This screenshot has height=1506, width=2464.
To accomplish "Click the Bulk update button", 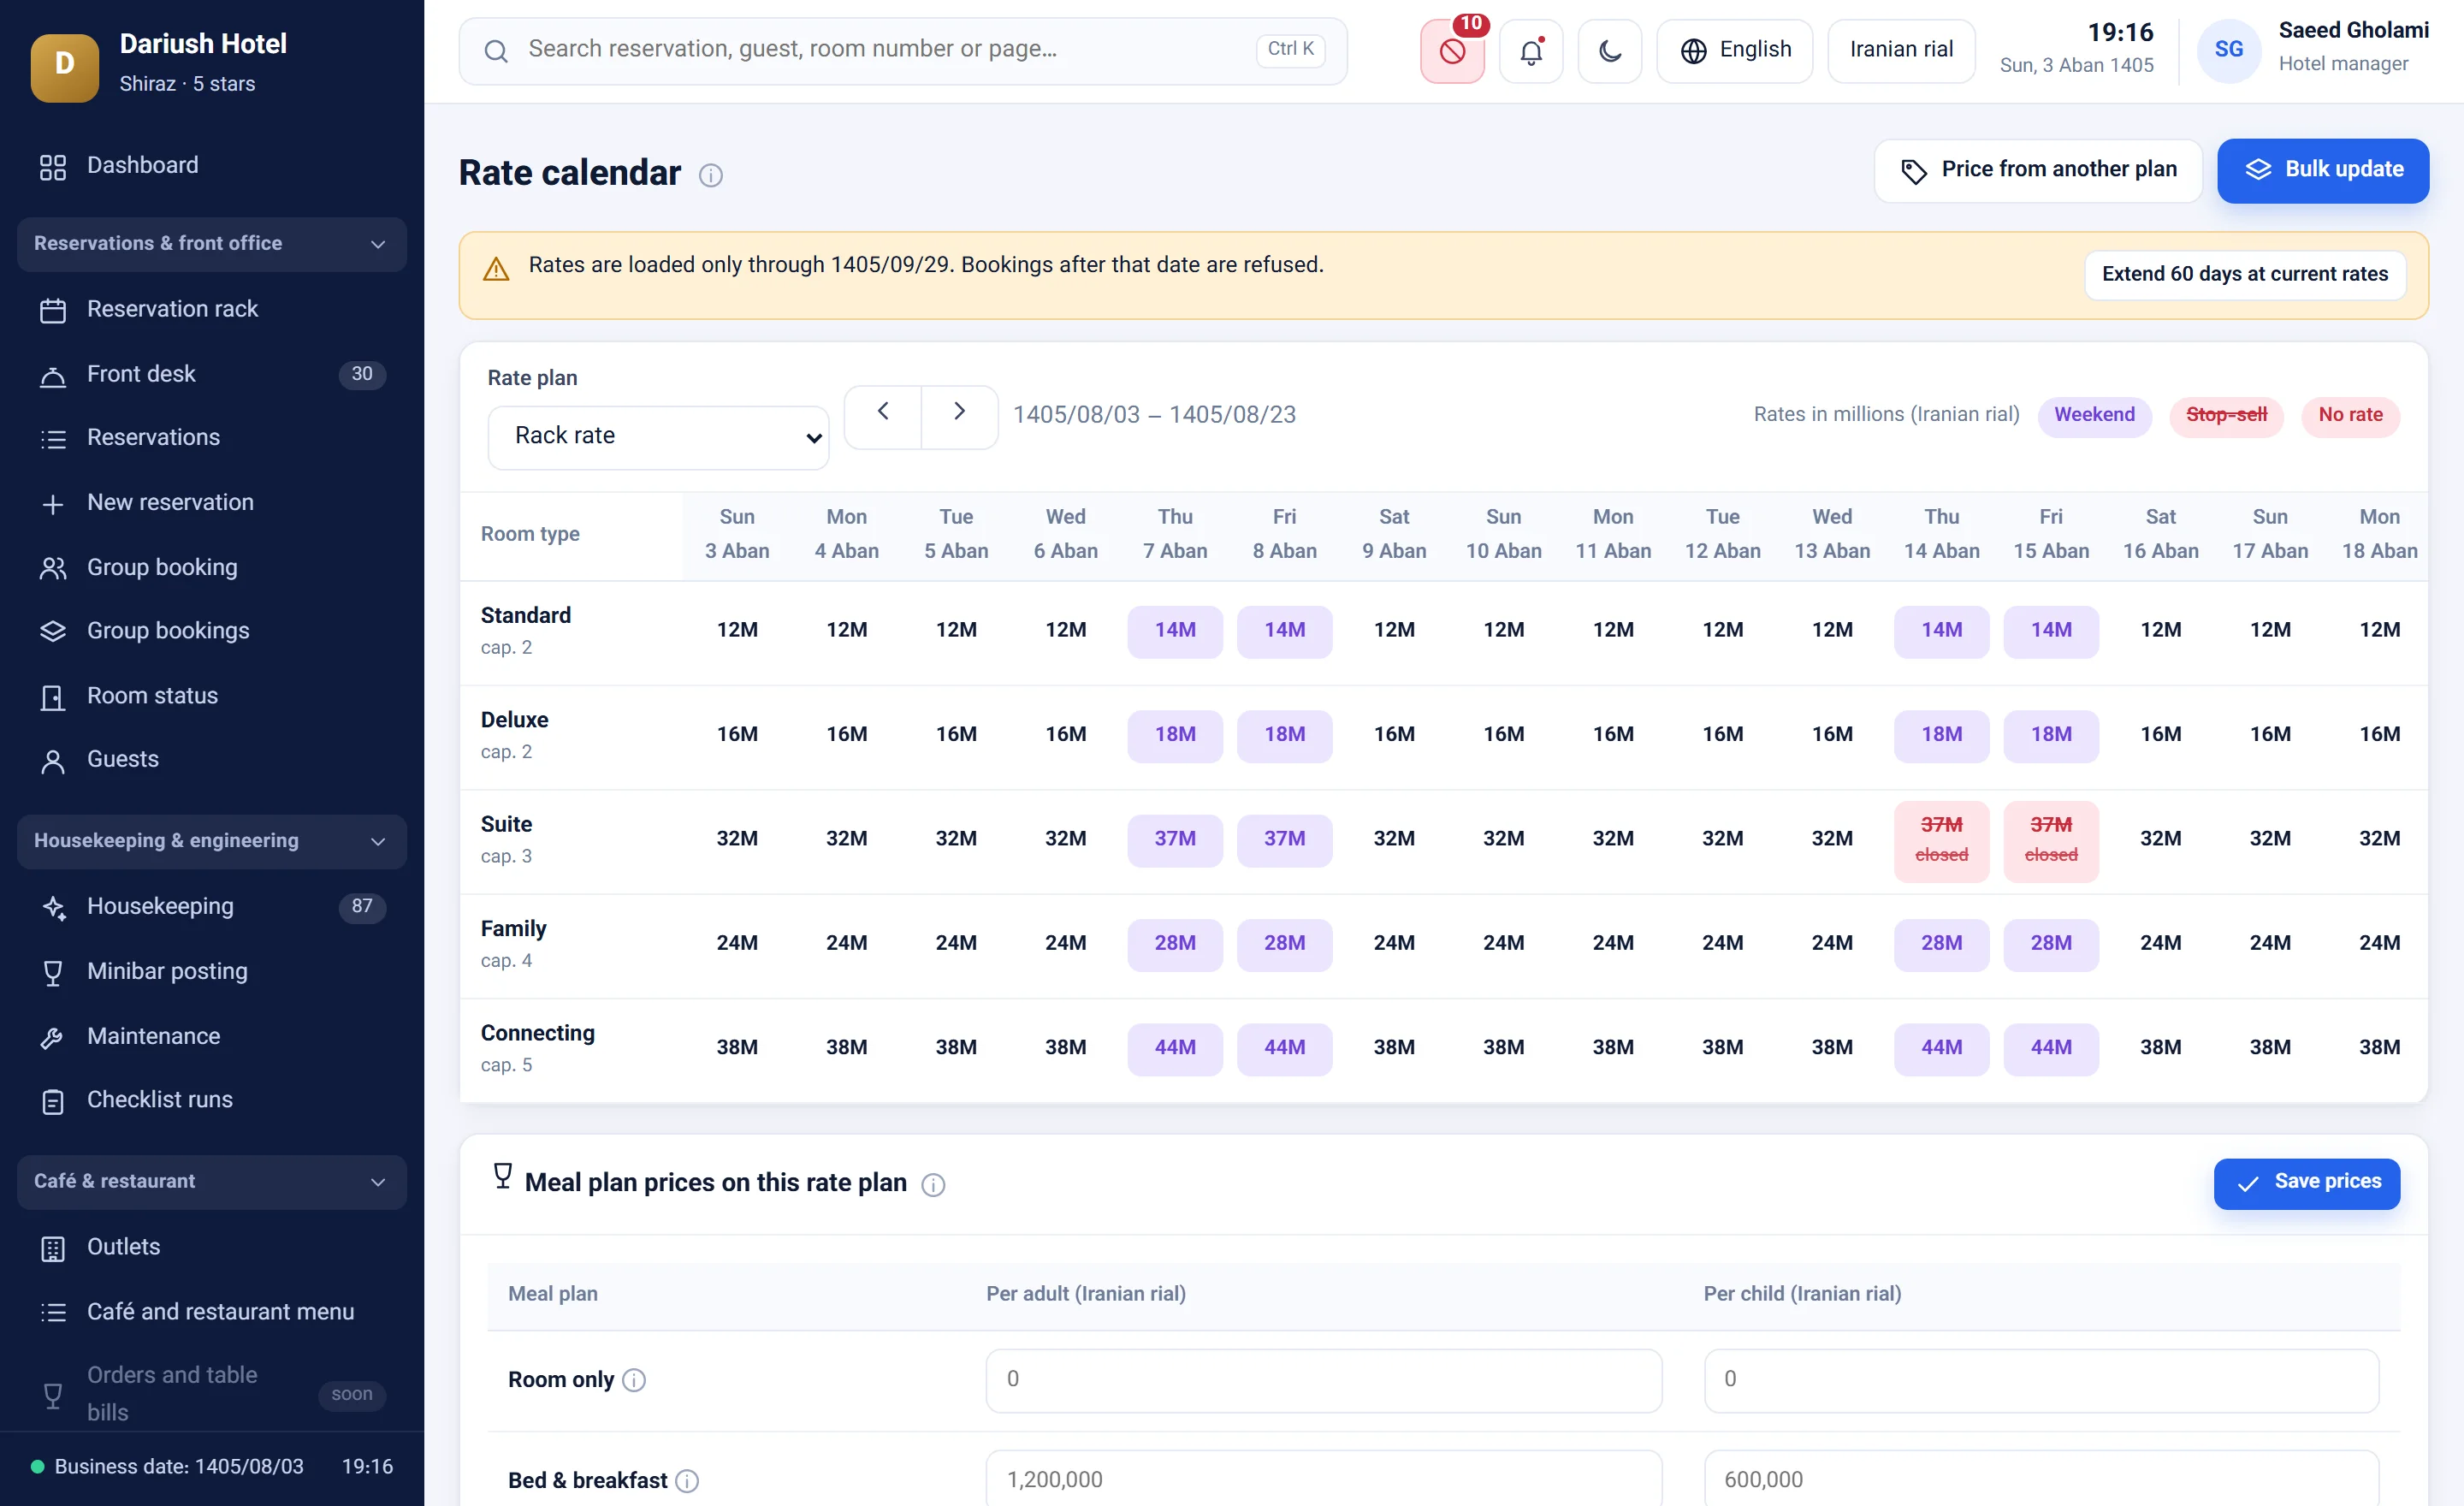I will (2323, 171).
